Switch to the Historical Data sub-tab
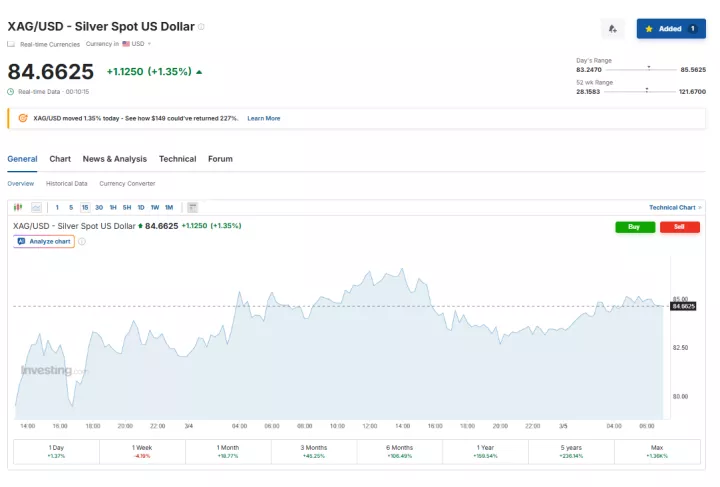The width and height of the screenshot is (720, 487). 66,184
